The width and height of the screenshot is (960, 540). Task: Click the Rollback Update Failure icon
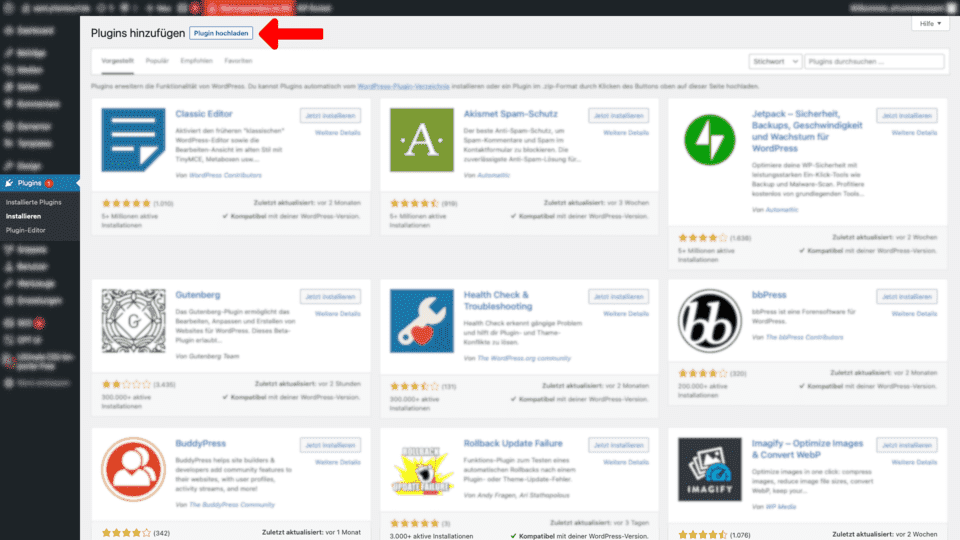point(421,470)
